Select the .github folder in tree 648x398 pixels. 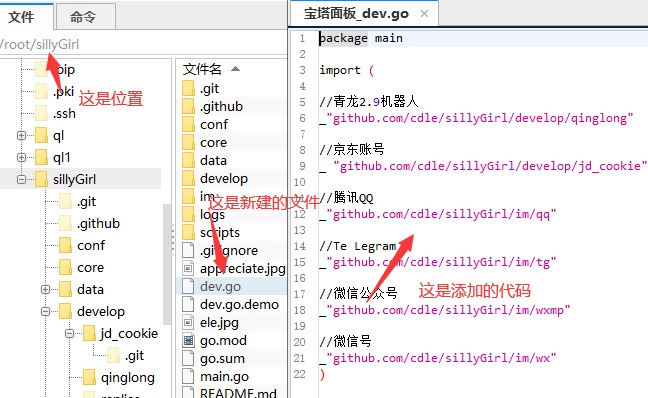click(x=98, y=223)
